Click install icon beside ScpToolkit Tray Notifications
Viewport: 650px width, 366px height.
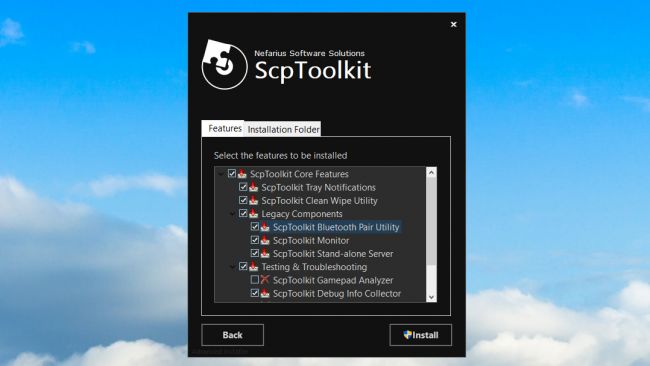253,187
